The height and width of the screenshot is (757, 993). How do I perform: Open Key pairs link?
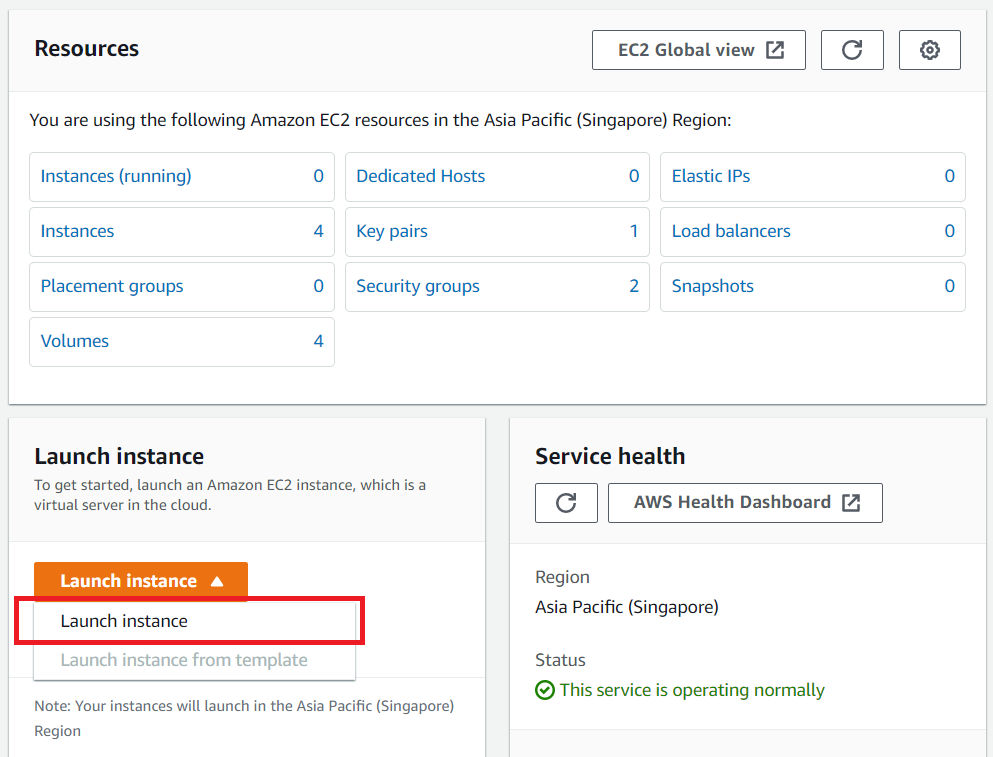tap(392, 231)
